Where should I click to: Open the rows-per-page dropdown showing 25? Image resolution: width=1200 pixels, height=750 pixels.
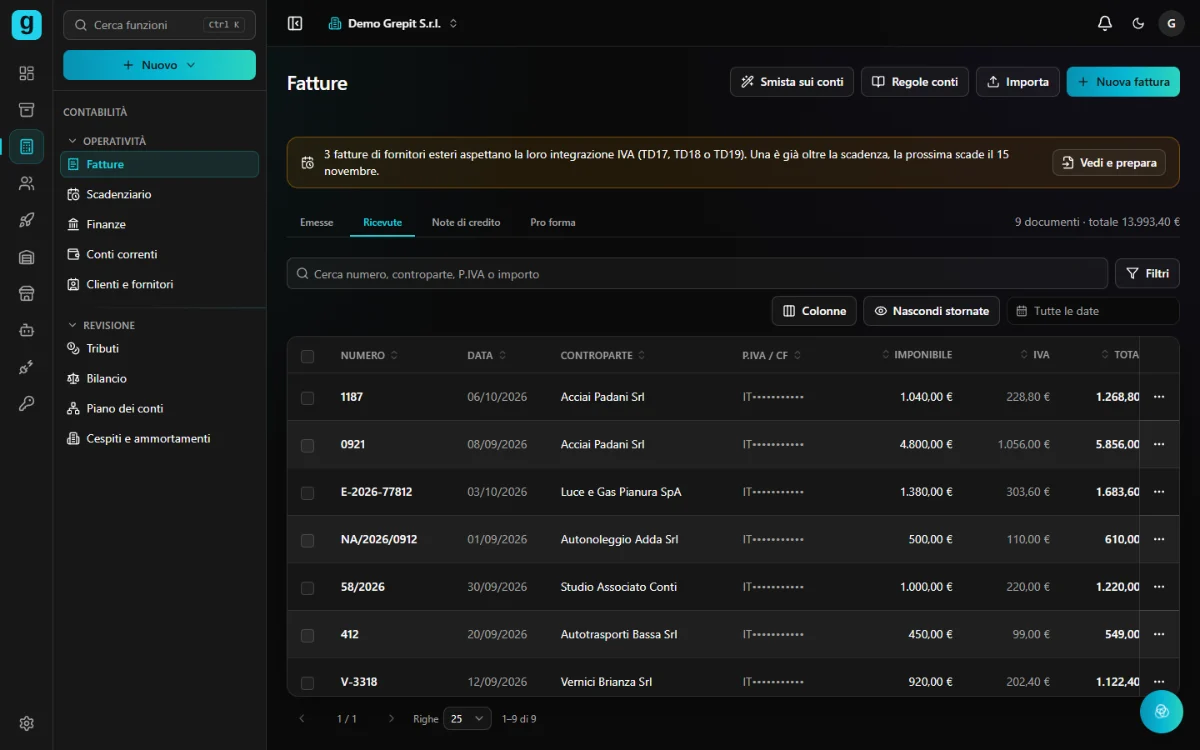tap(468, 719)
